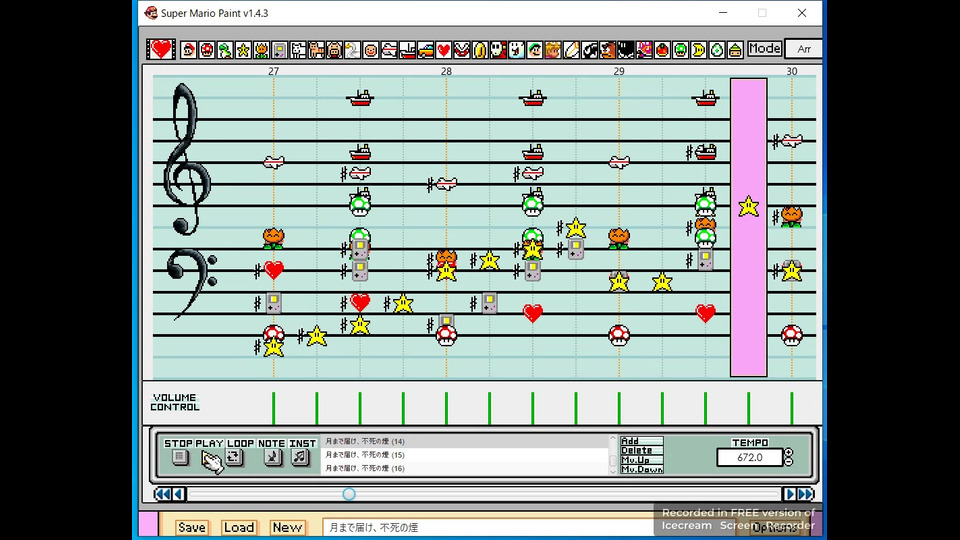
Task: Choose the small Heart instrument in toolbar
Action: point(444,50)
